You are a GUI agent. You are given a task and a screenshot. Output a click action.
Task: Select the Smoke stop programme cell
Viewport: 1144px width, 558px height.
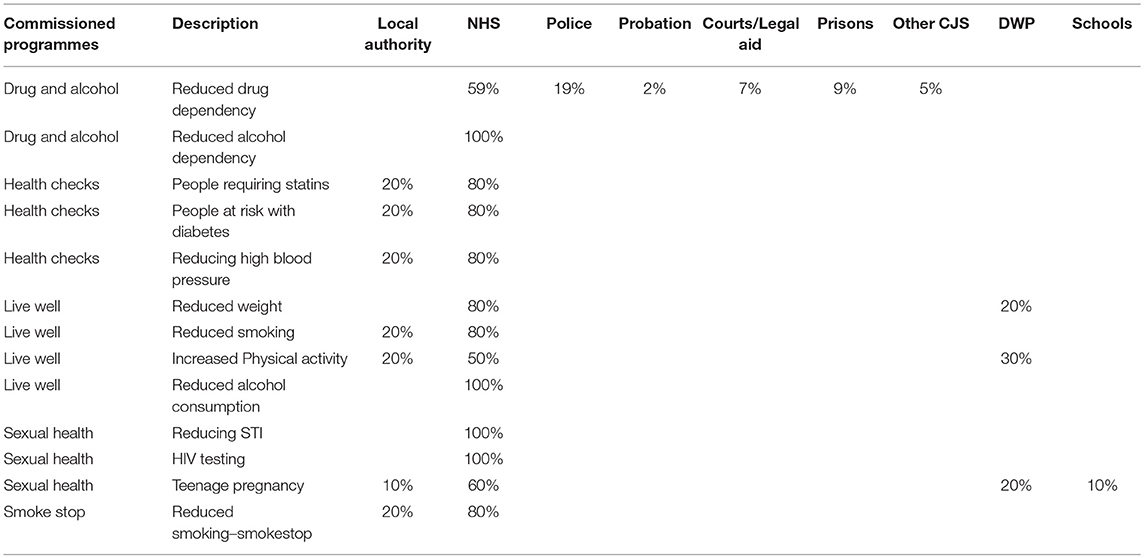(x=45, y=511)
